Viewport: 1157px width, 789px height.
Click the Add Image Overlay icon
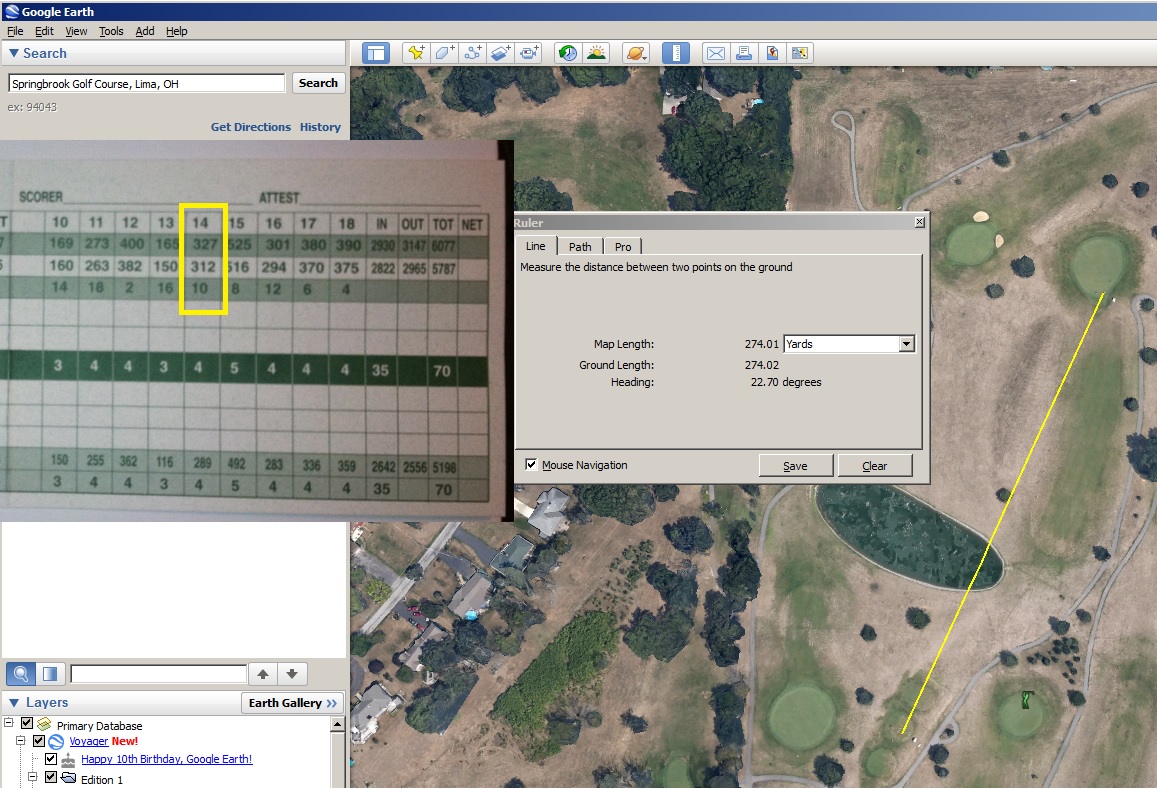pyautogui.click(x=501, y=53)
